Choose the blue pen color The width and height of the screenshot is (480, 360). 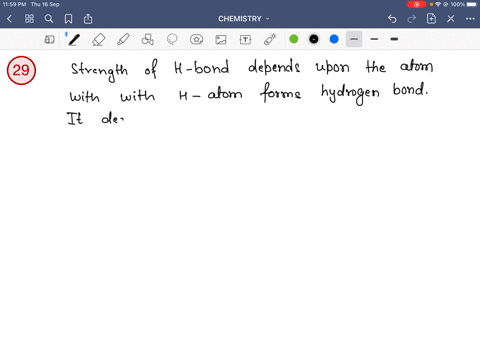[x=334, y=39]
